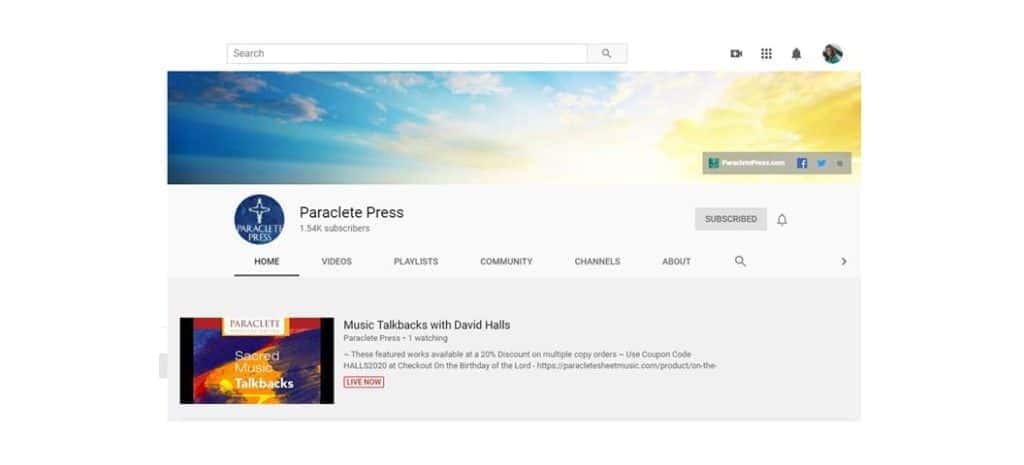Open the notifications bell in top bar
Image resolution: width=1024 pixels, height=465 pixels.
click(x=796, y=54)
